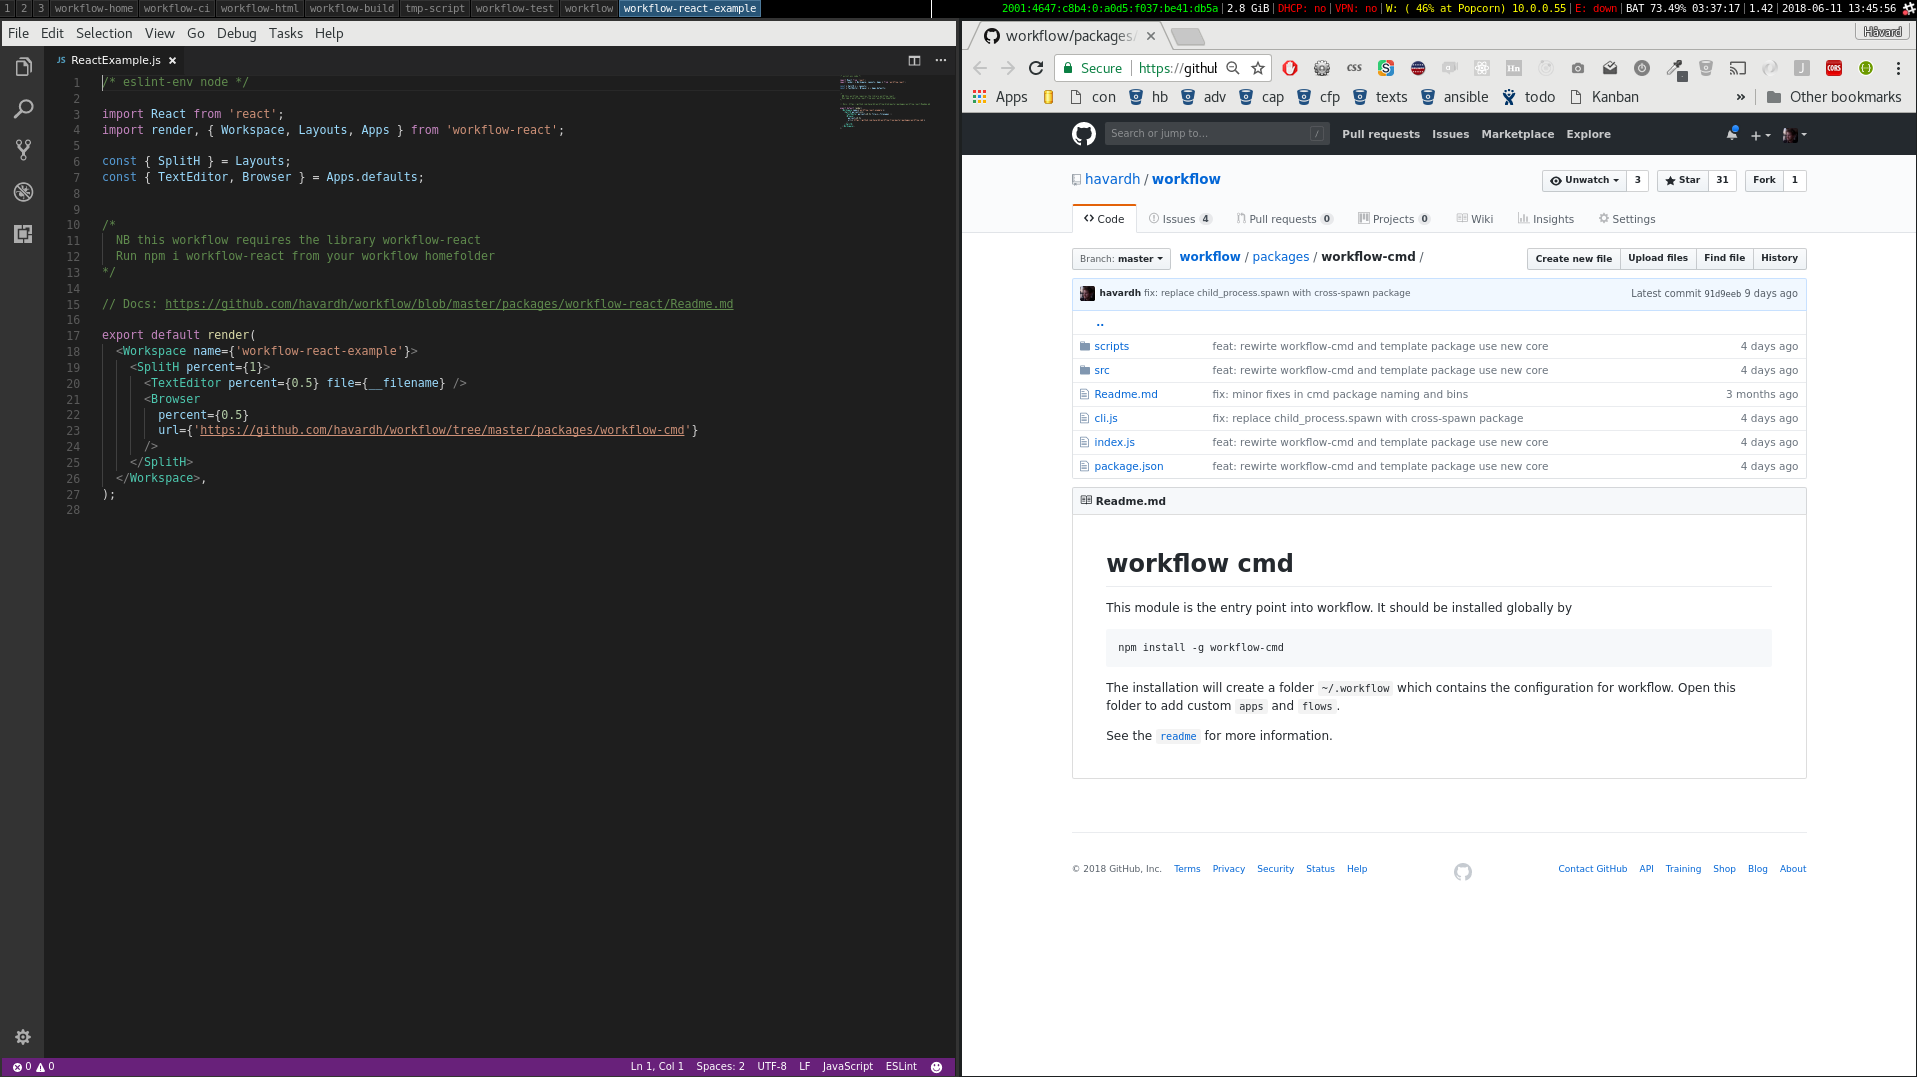Open the Branch: master dropdown
The height and width of the screenshot is (1077, 1917).
(x=1121, y=259)
